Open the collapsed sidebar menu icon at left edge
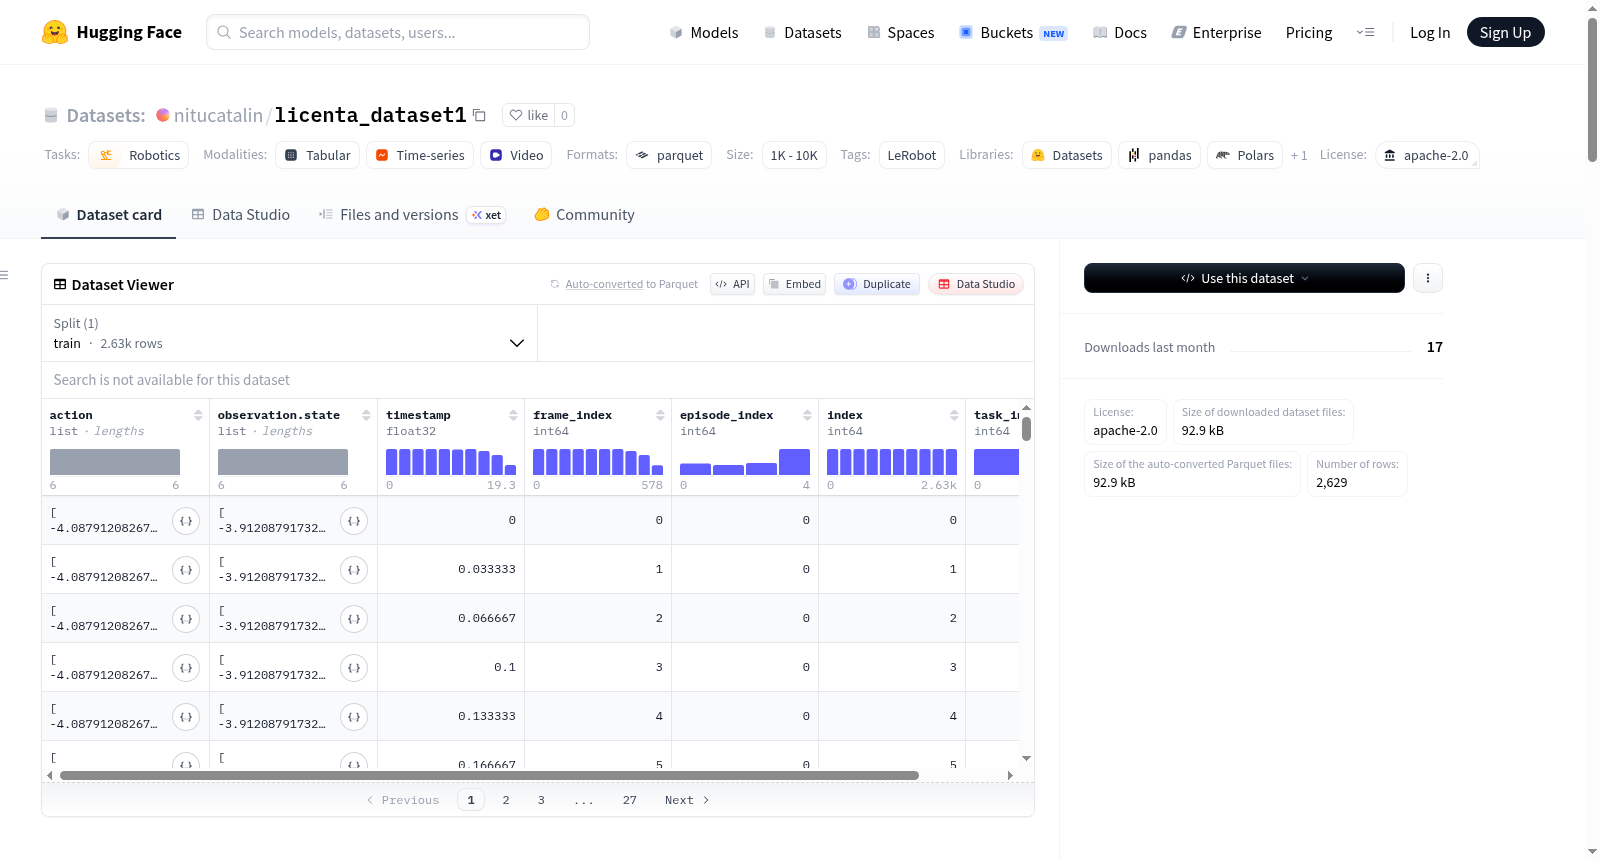 tap(4, 275)
